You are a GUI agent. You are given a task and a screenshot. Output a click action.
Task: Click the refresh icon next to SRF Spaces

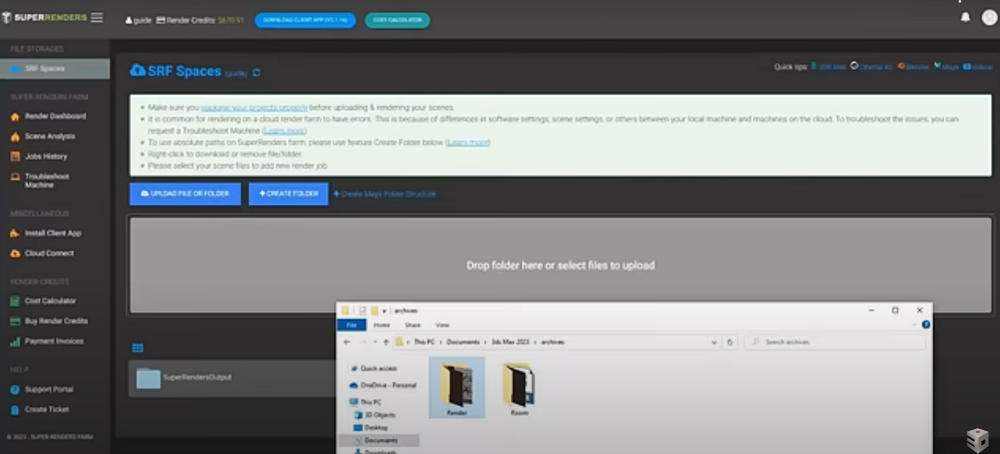pyautogui.click(x=256, y=73)
